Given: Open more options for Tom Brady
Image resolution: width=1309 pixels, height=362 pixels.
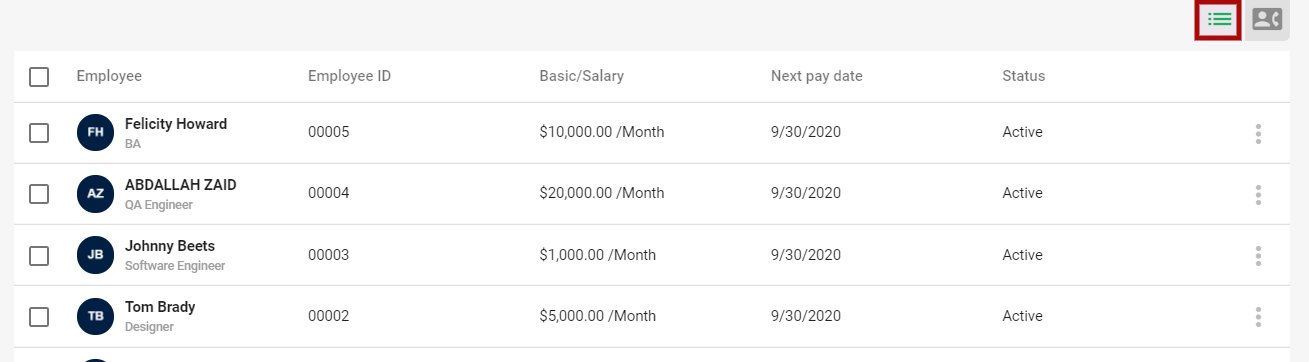Looking at the screenshot, I should 1258,316.
